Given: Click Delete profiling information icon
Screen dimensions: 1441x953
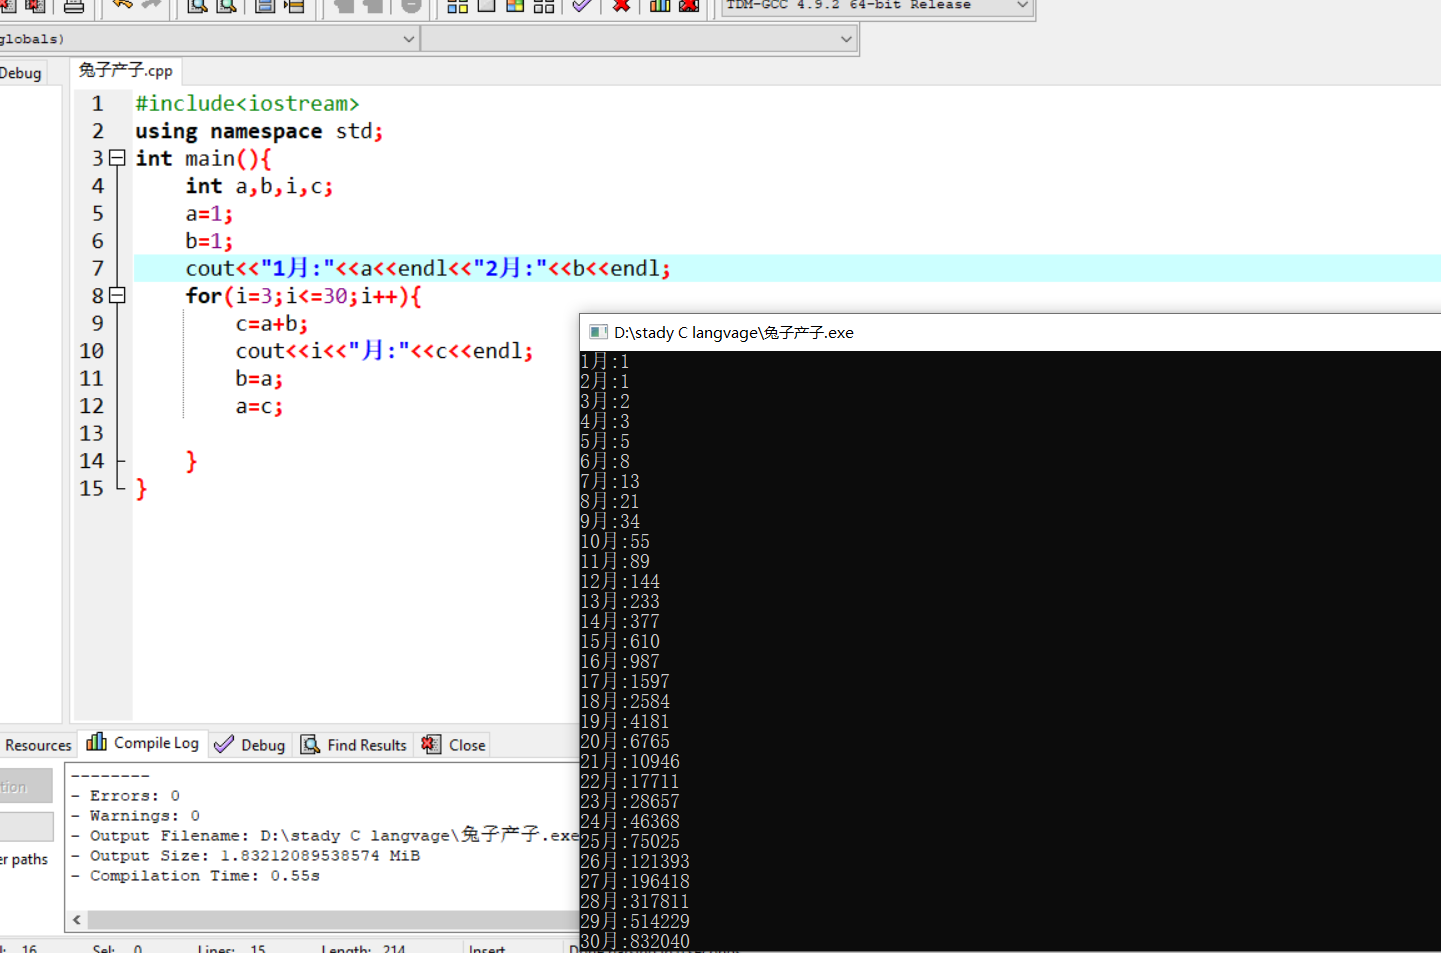Looking at the screenshot, I should (x=689, y=6).
